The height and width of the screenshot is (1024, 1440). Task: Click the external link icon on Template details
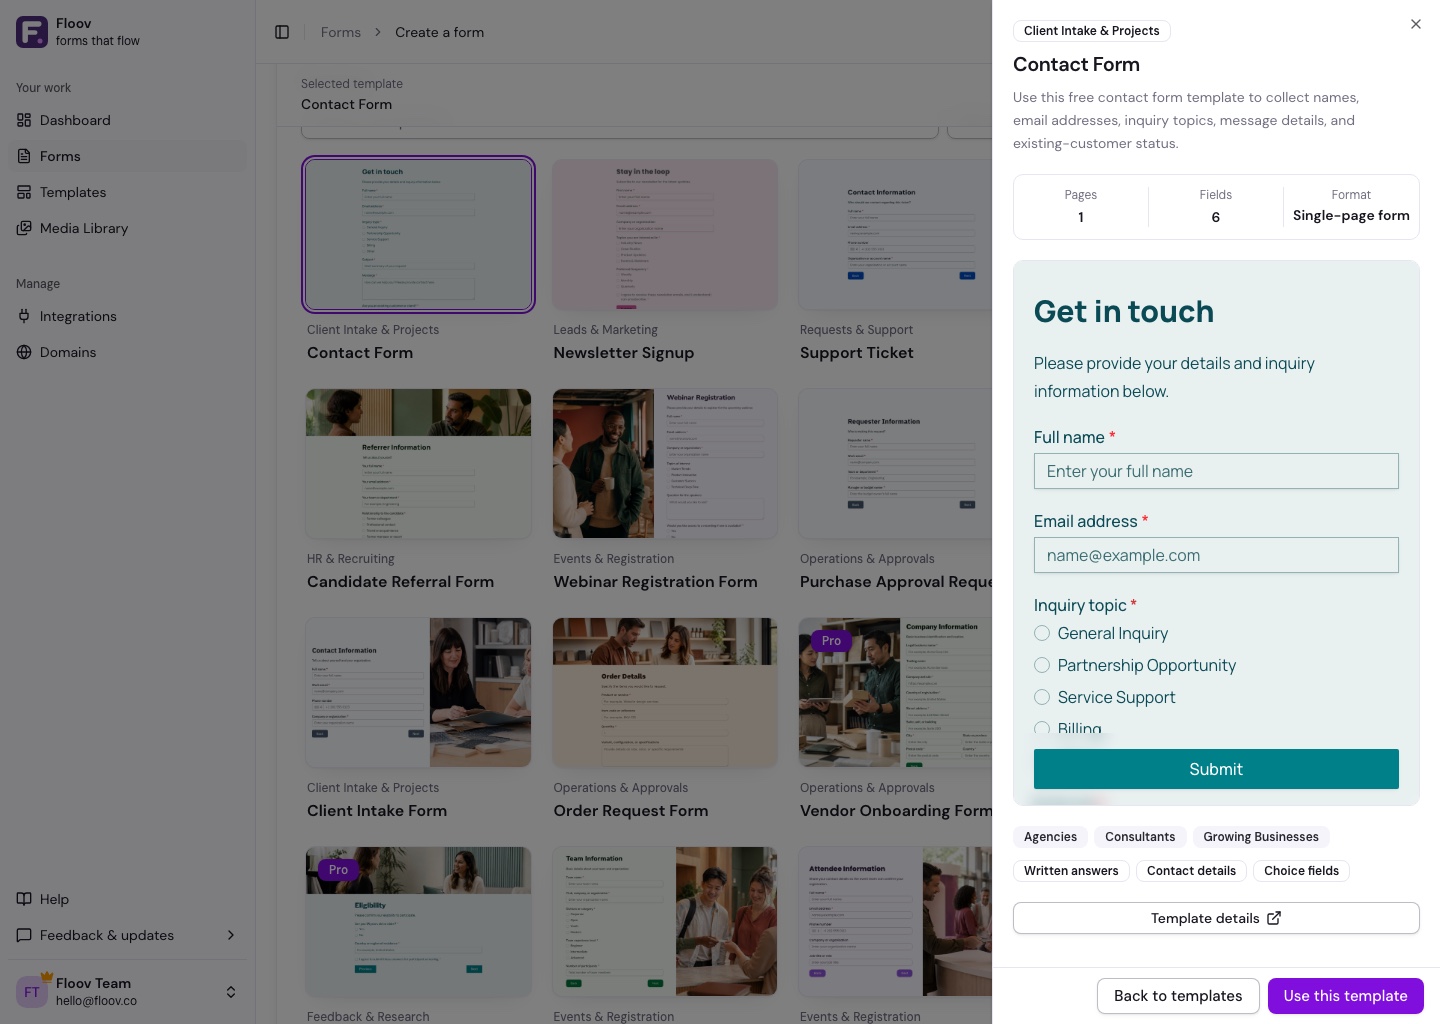pyautogui.click(x=1274, y=918)
